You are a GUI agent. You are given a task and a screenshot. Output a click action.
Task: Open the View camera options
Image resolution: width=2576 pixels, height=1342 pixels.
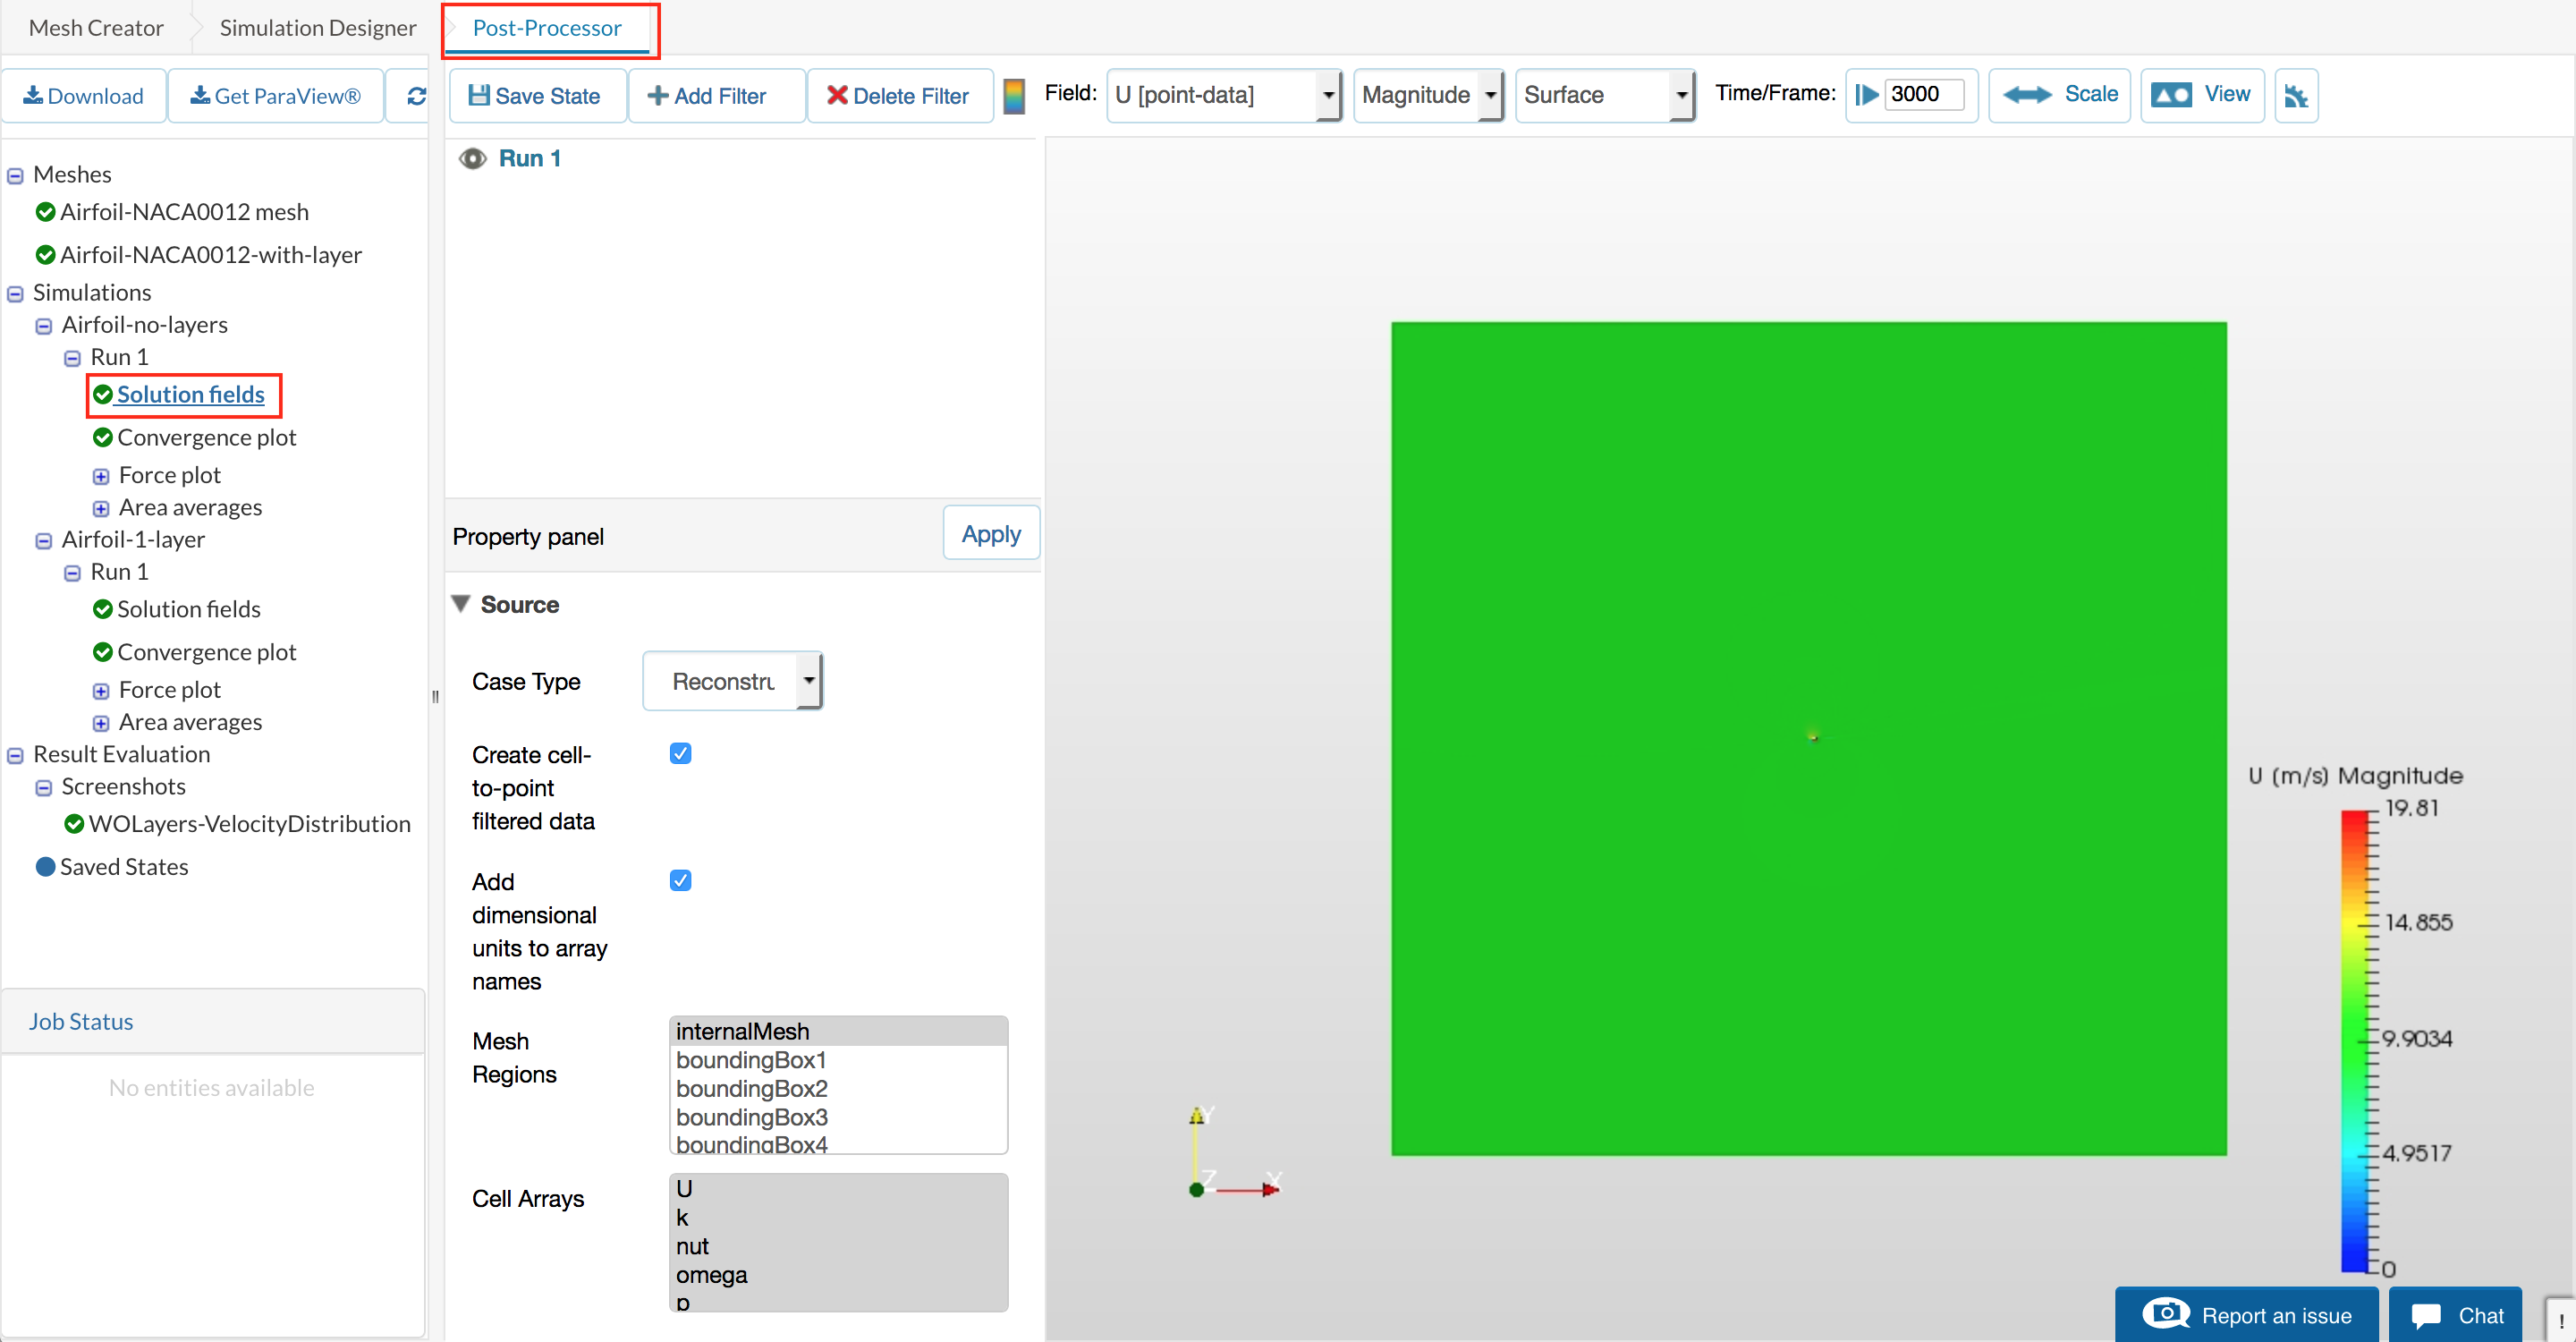point(2201,95)
